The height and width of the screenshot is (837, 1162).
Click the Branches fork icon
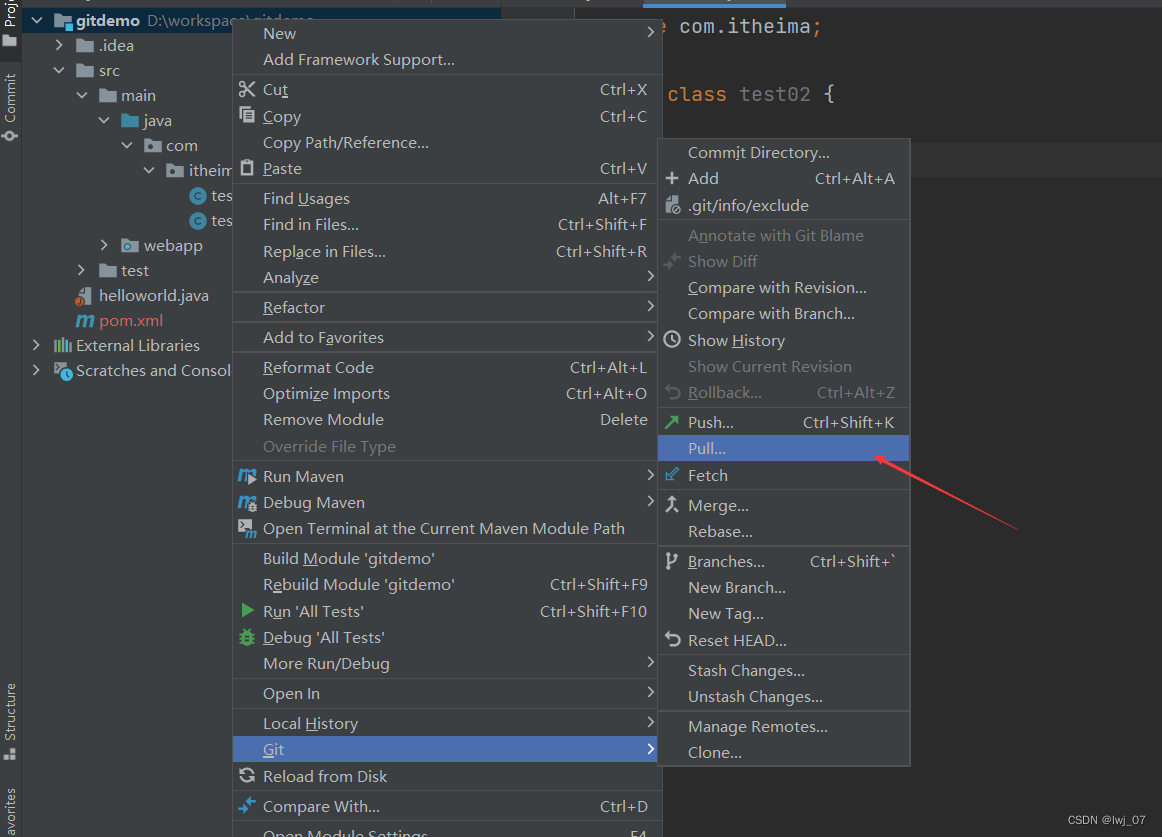671,561
